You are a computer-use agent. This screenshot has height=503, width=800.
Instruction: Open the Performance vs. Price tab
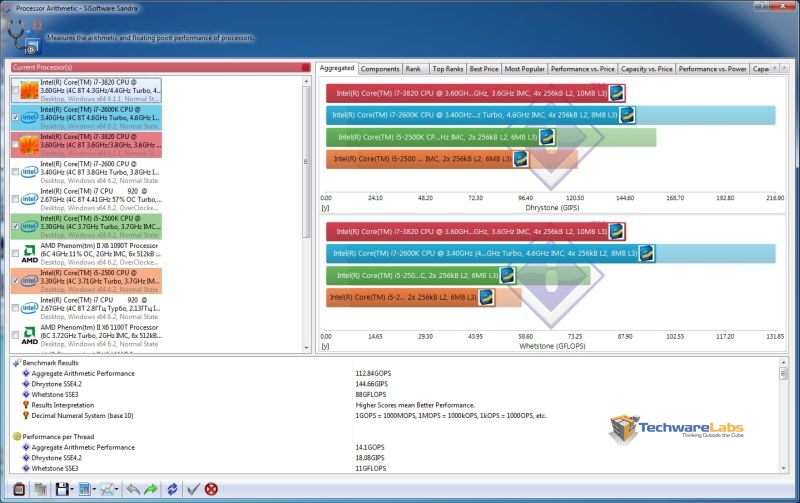(x=582, y=69)
